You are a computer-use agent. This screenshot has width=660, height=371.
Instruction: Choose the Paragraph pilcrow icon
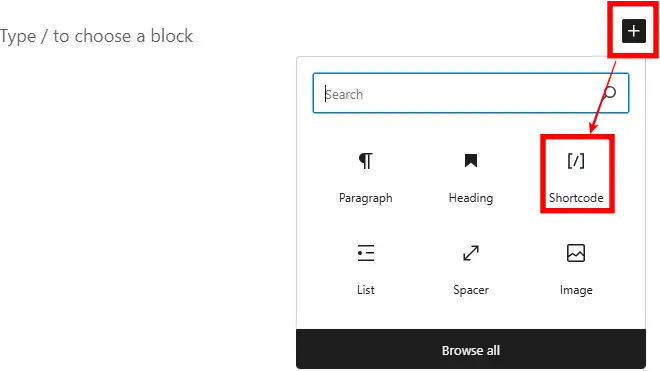(365, 161)
